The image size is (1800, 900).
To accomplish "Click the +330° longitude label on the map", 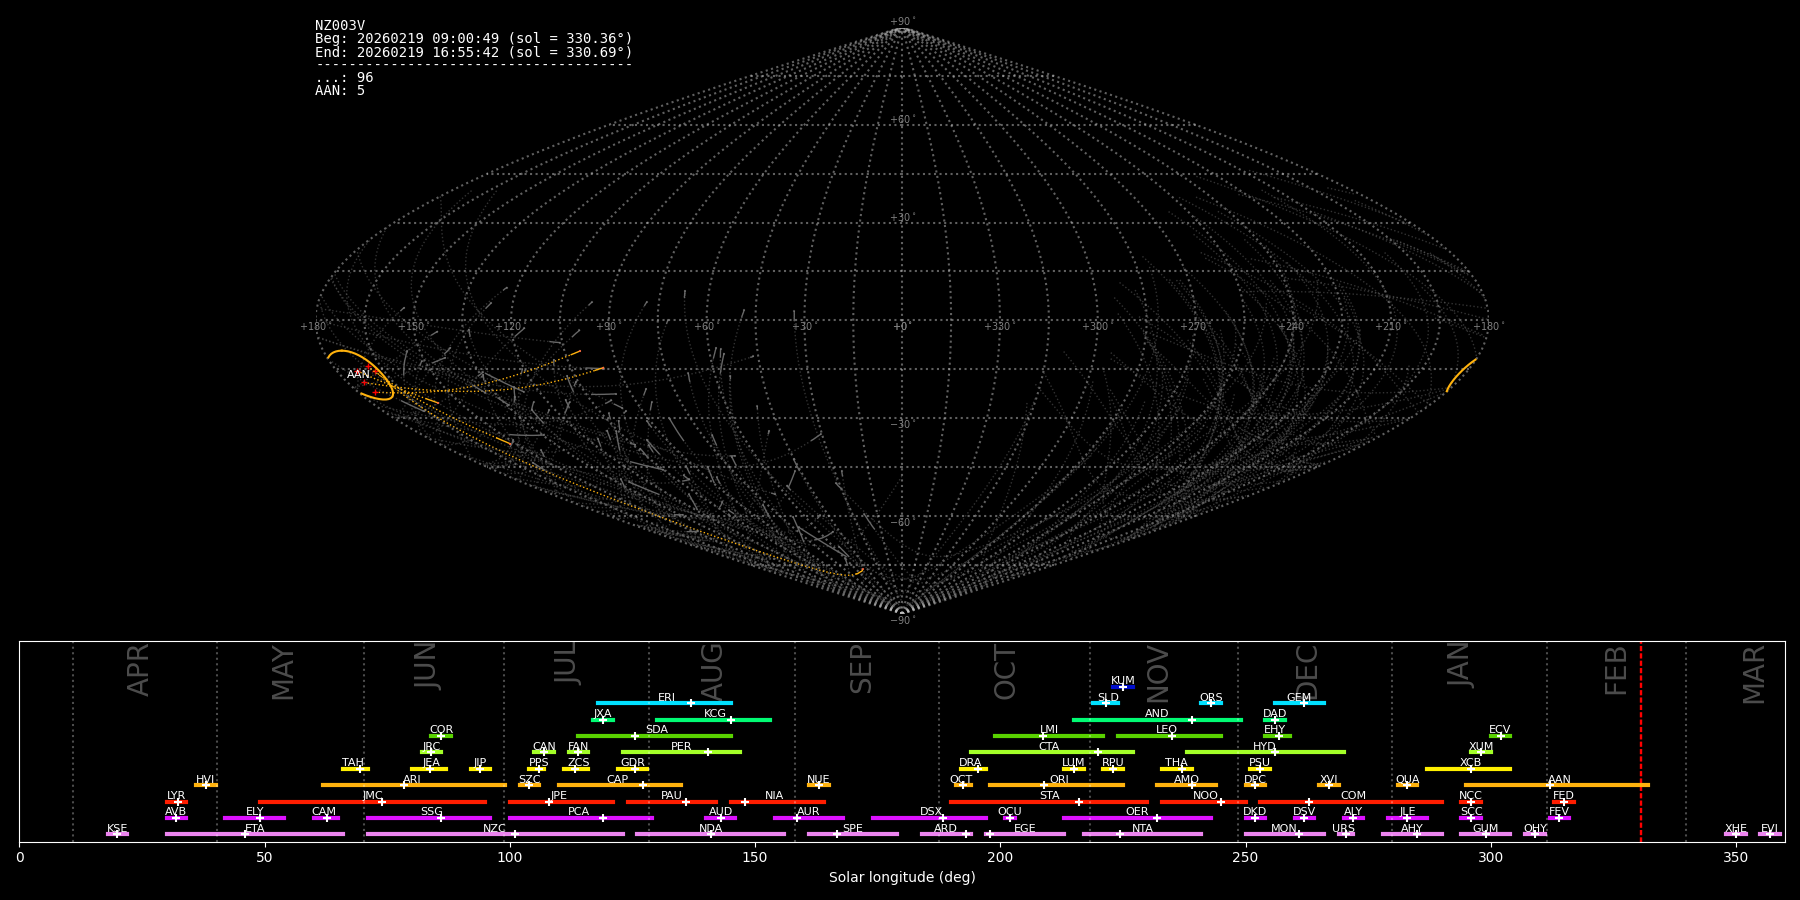I will pyautogui.click(x=998, y=327).
